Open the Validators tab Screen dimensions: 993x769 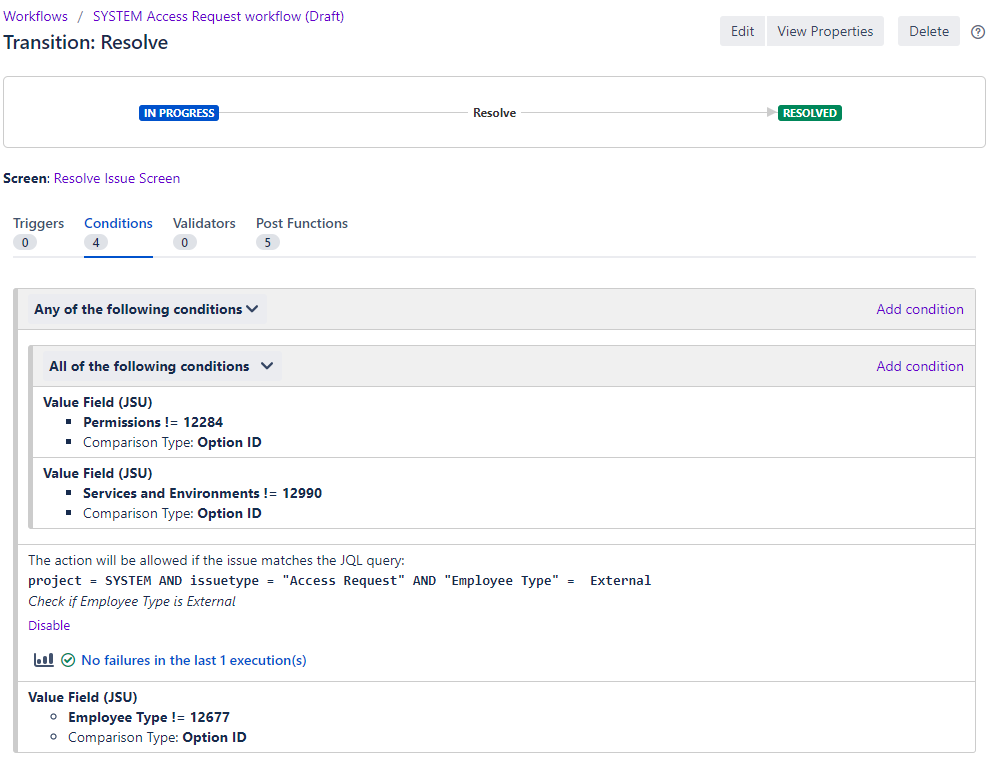[x=204, y=232]
